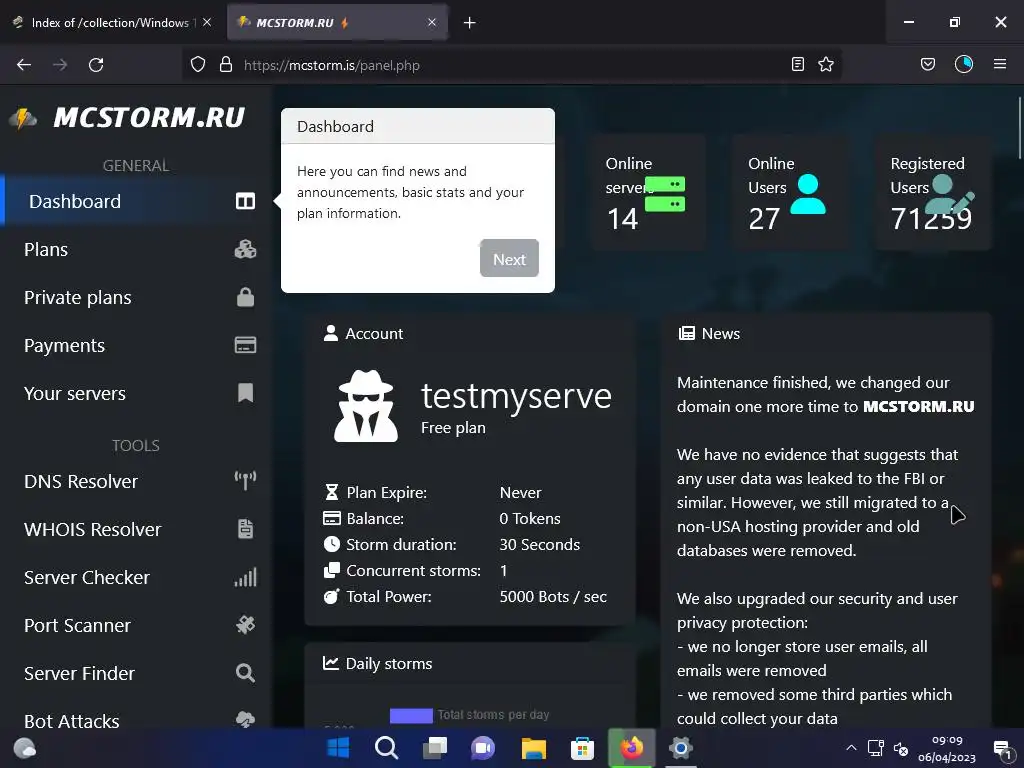Open the Your servers sidebar item
Screen dimensions: 1024x768
click(x=135, y=393)
